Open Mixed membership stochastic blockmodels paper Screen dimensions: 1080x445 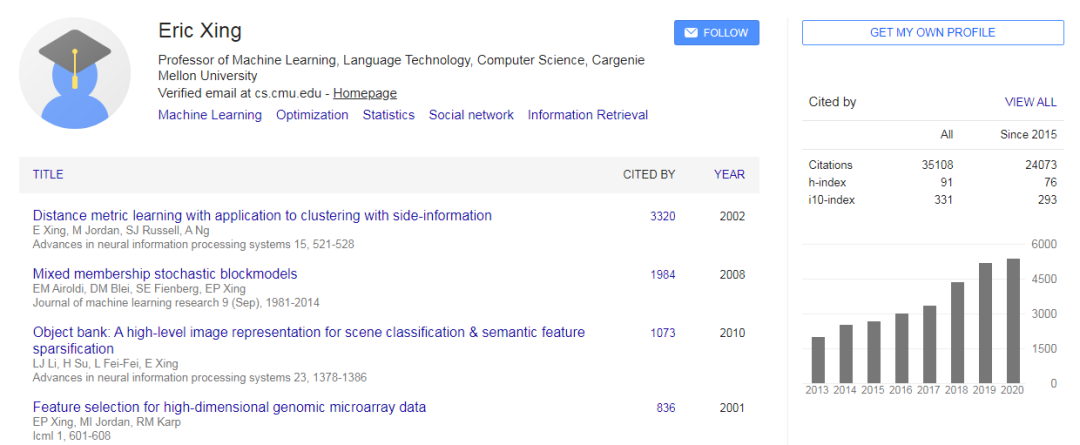[165, 274]
